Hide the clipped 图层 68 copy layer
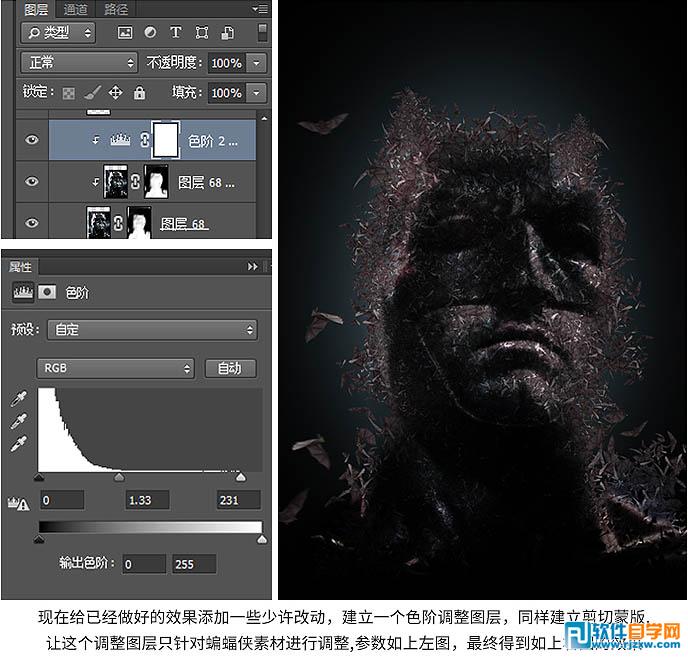 pos(32,181)
